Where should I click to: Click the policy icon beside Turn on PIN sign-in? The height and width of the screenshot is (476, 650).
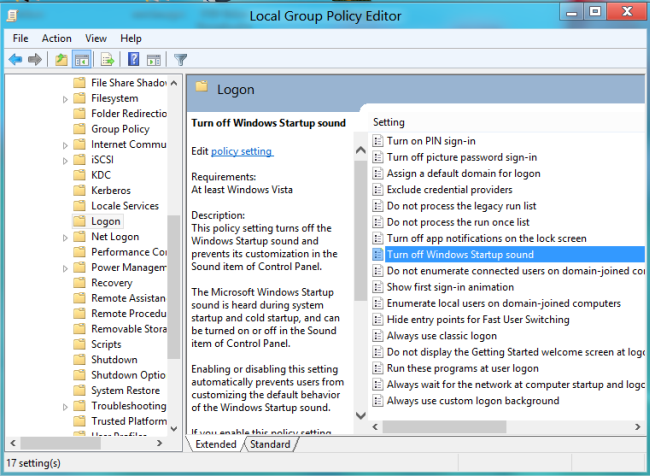pos(377,141)
